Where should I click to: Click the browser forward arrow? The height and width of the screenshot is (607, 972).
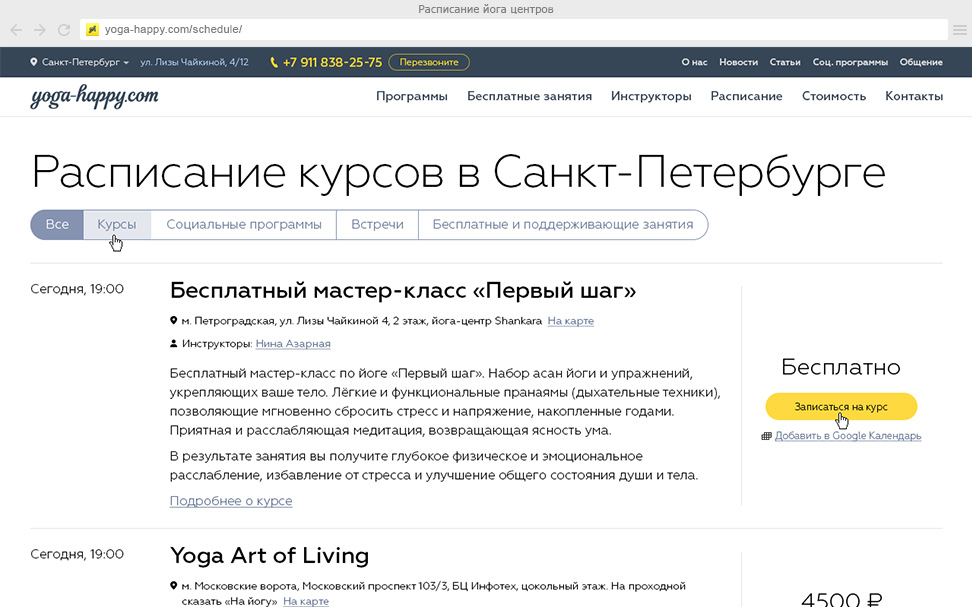pyautogui.click(x=40, y=30)
